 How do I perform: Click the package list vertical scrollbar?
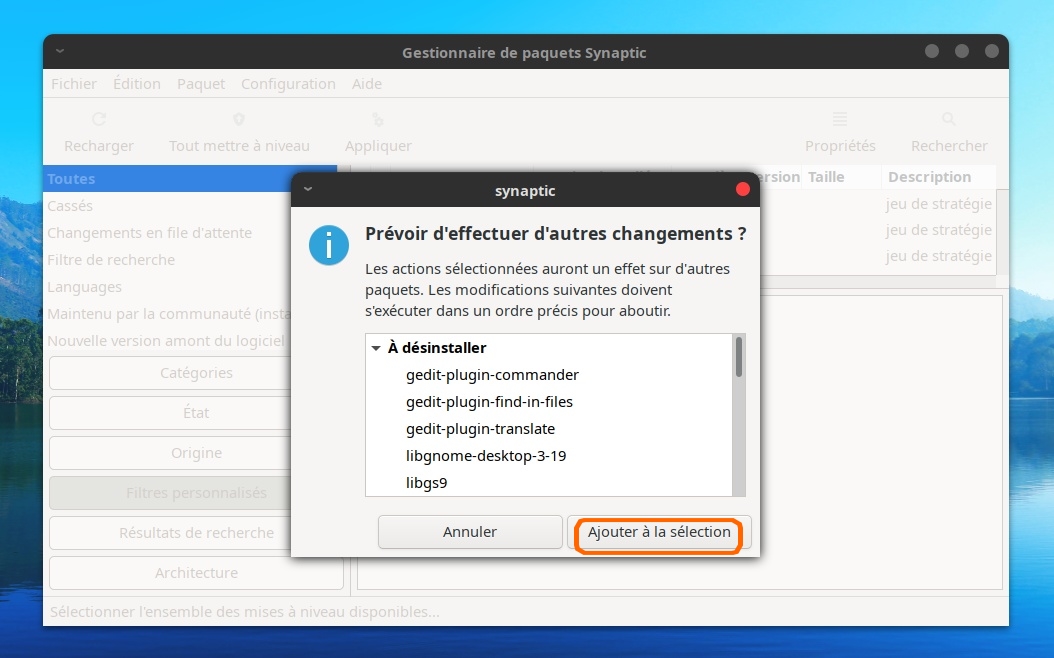point(739,357)
